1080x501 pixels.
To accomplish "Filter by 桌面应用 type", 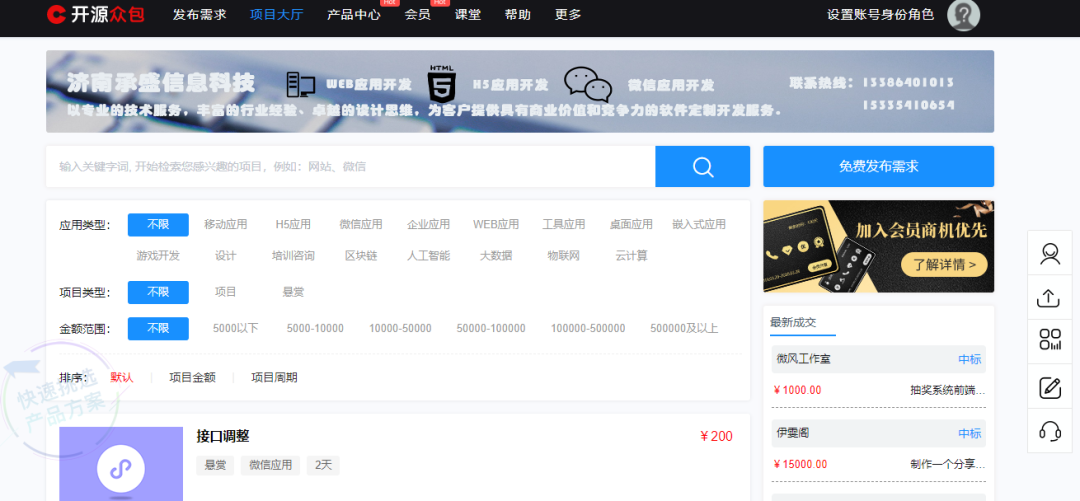I will click(x=631, y=225).
